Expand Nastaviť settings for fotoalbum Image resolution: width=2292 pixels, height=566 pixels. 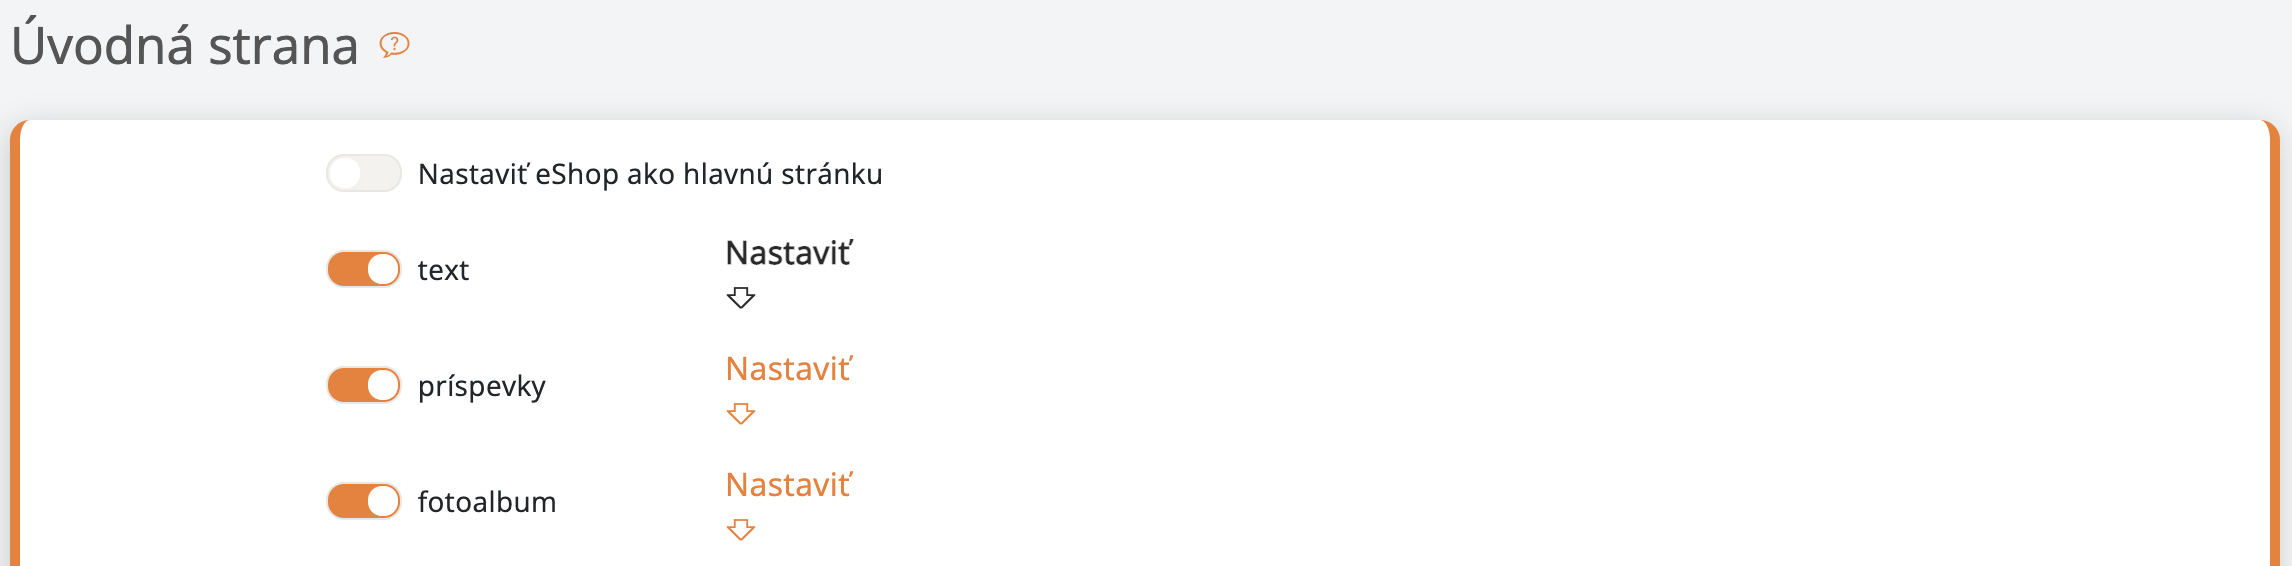tap(789, 485)
